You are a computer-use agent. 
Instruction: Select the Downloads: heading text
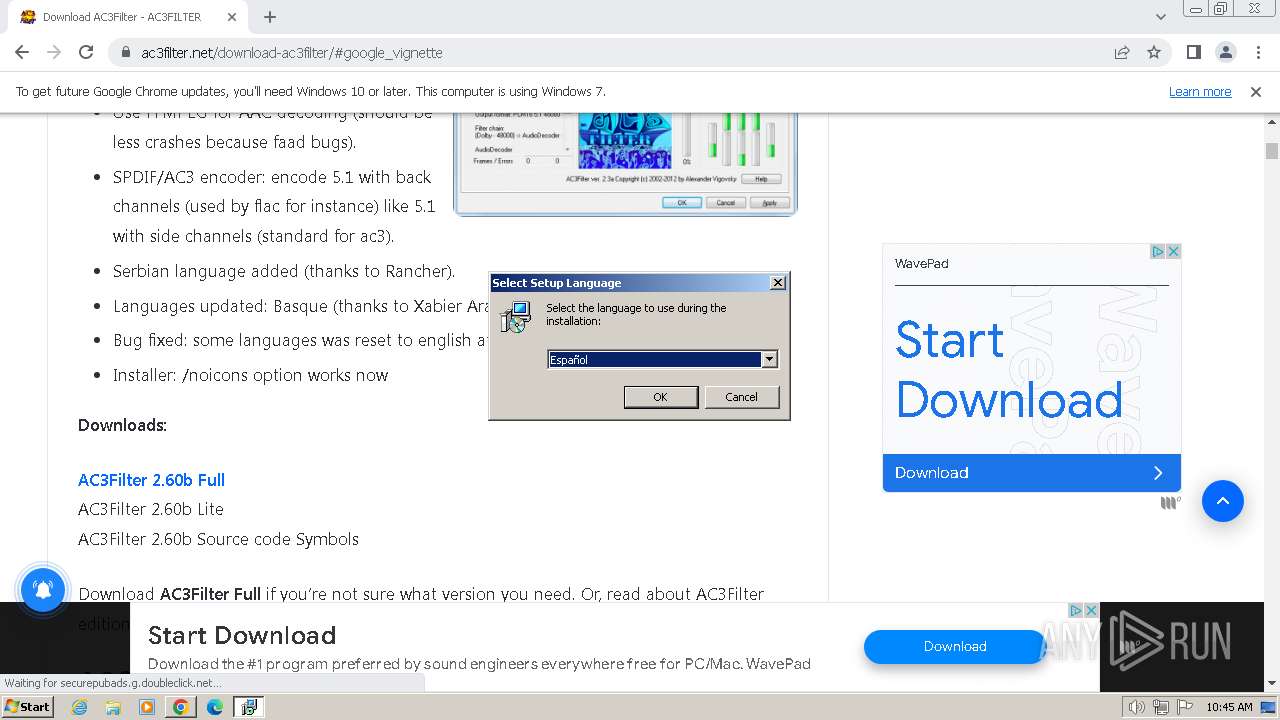point(122,425)
